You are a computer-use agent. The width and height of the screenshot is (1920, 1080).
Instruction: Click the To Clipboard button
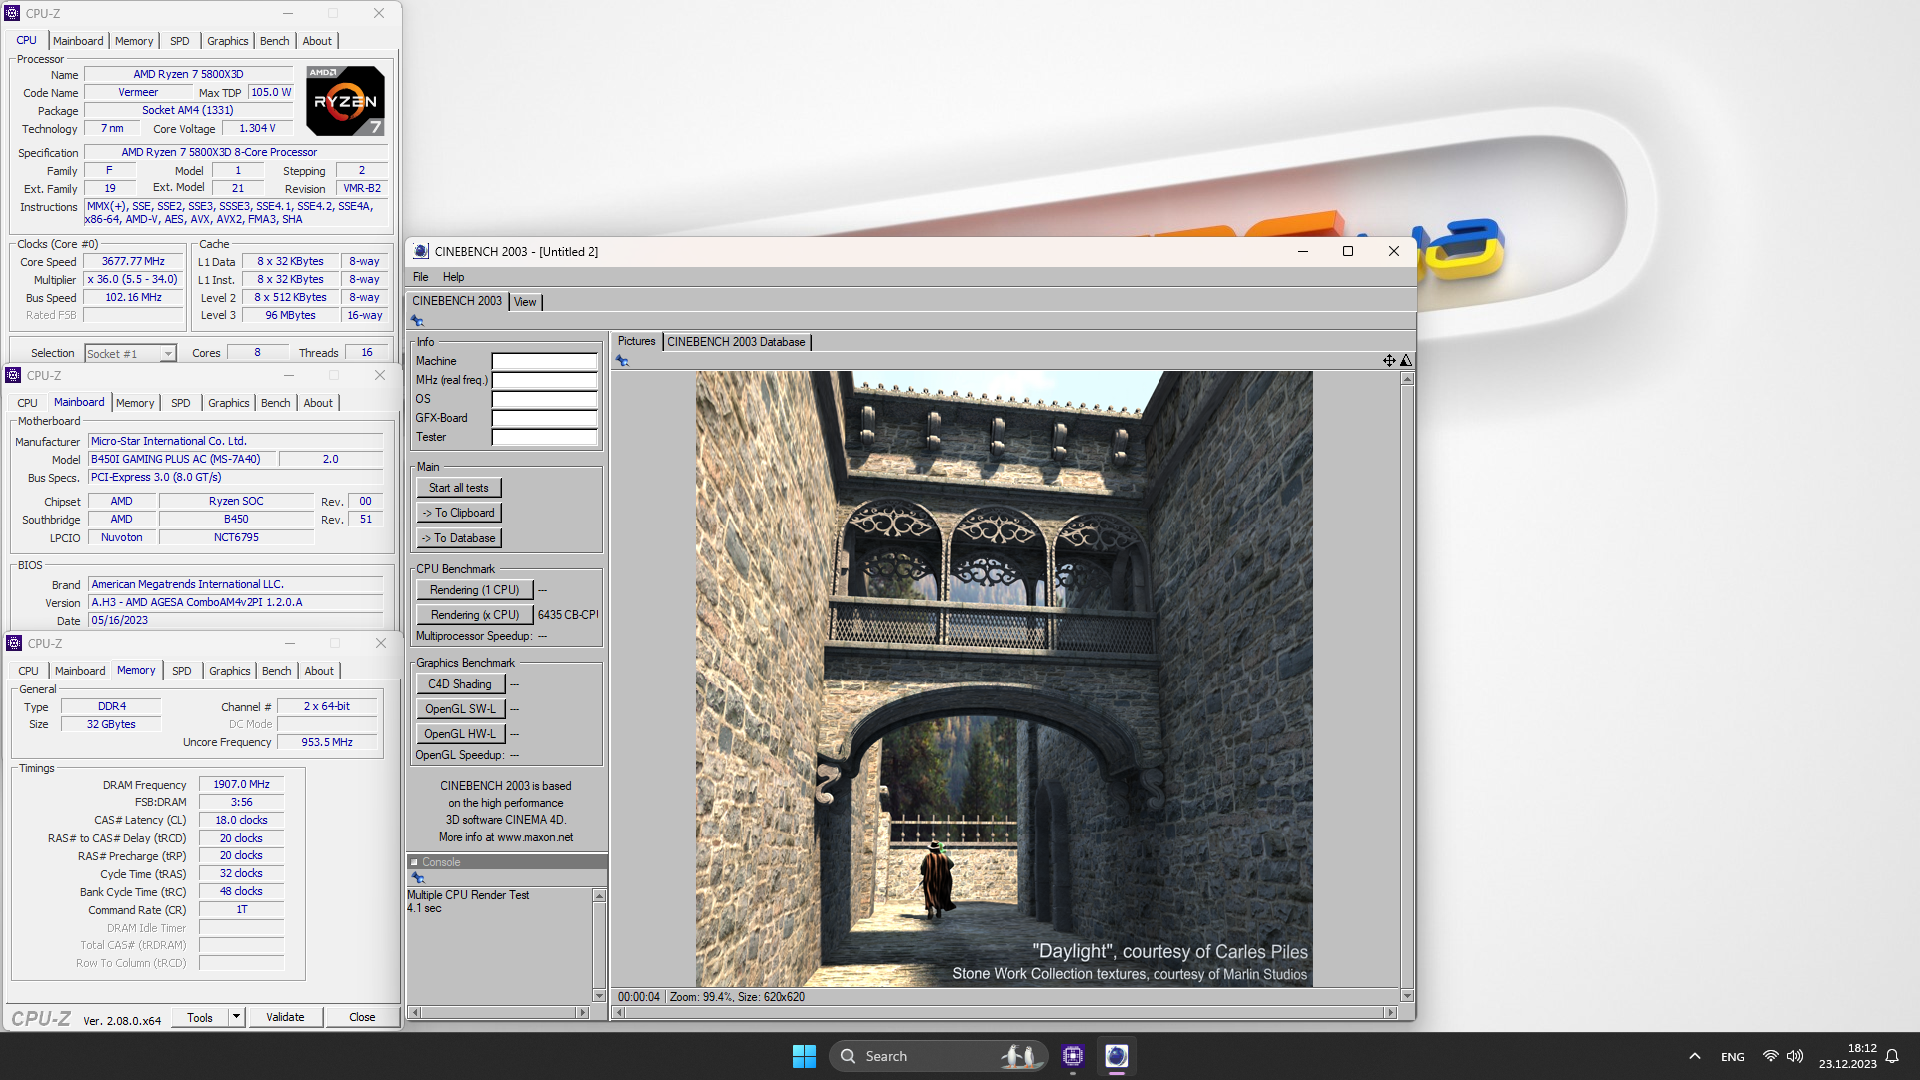pos(459,513)
